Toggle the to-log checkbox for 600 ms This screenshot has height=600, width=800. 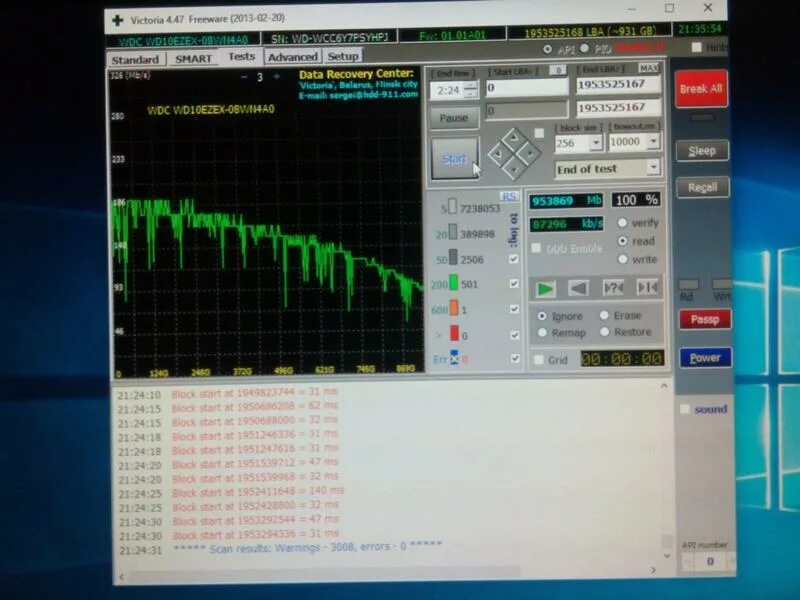pyautogui.click(x=514, y=309)
